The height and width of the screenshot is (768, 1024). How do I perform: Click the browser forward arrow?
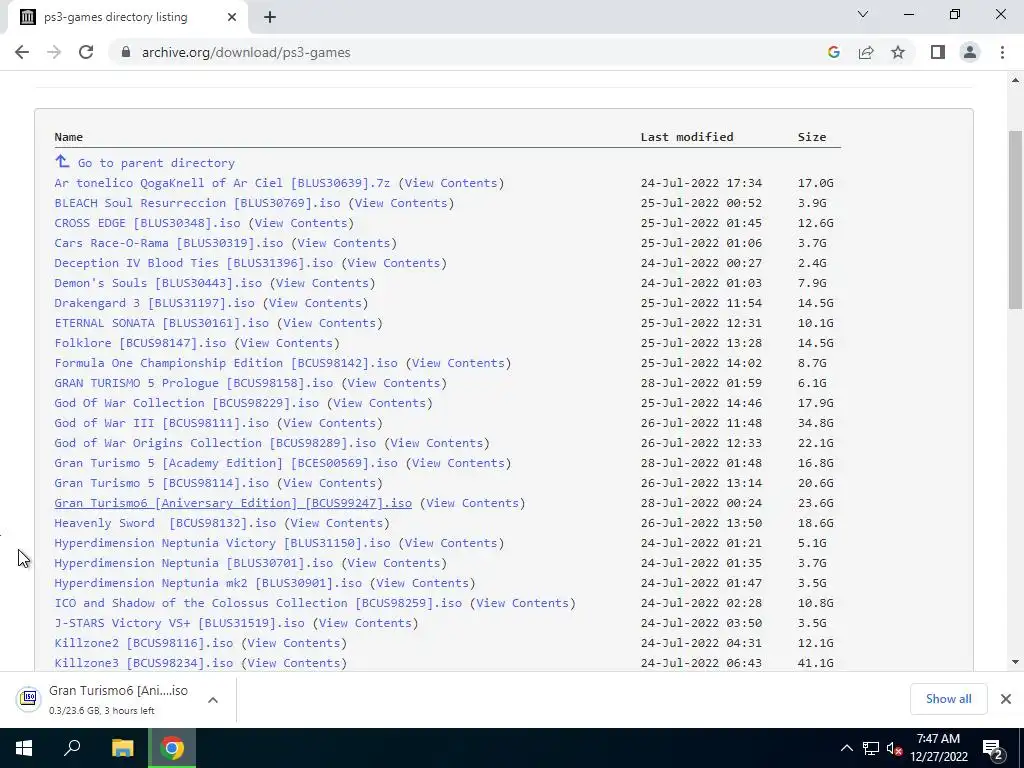coord(54,52)
